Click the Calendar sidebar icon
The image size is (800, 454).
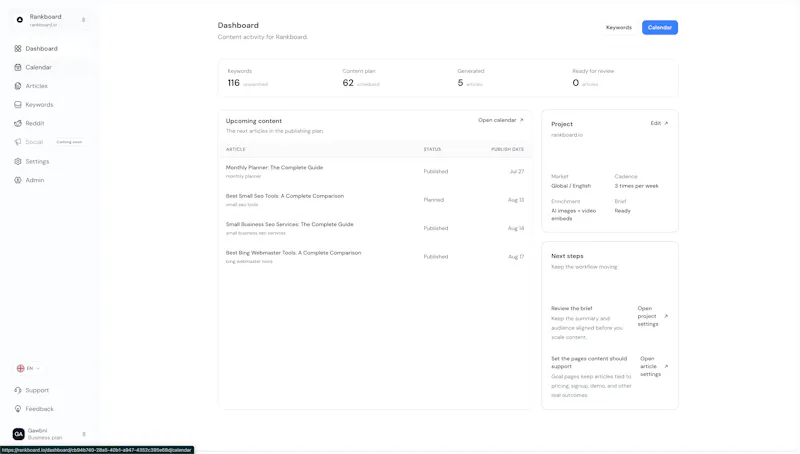pos(18,67)
